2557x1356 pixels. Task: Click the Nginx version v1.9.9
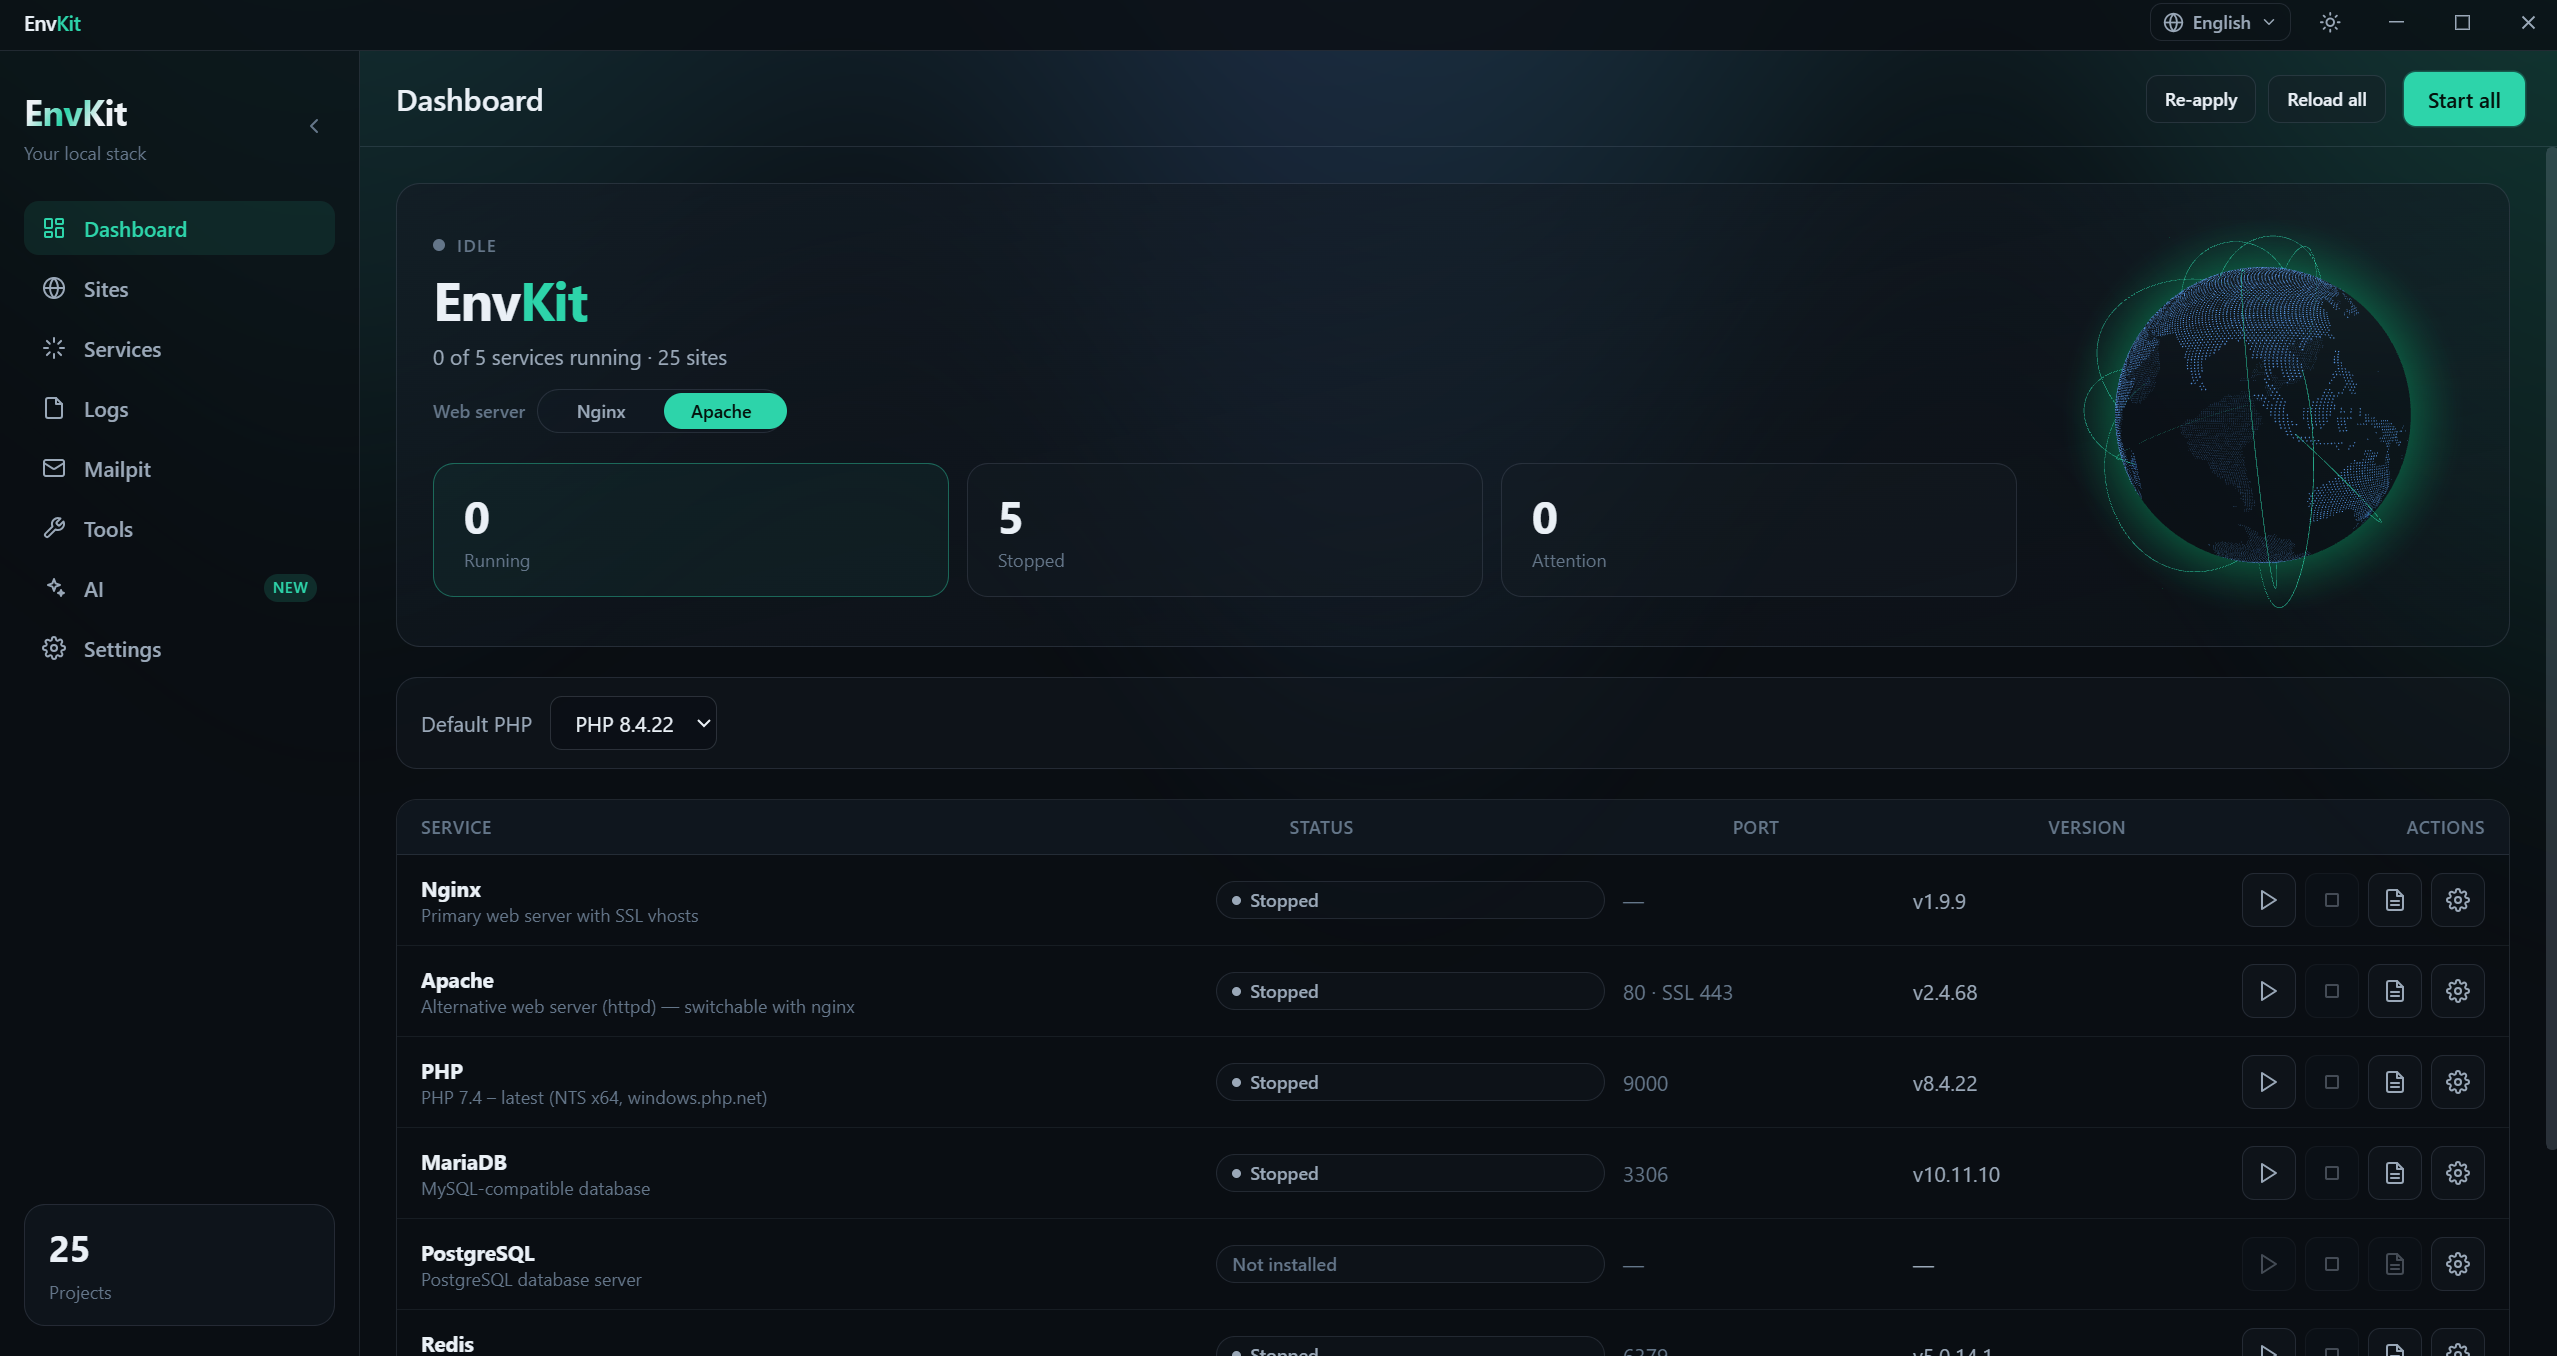coord(1939,901)
